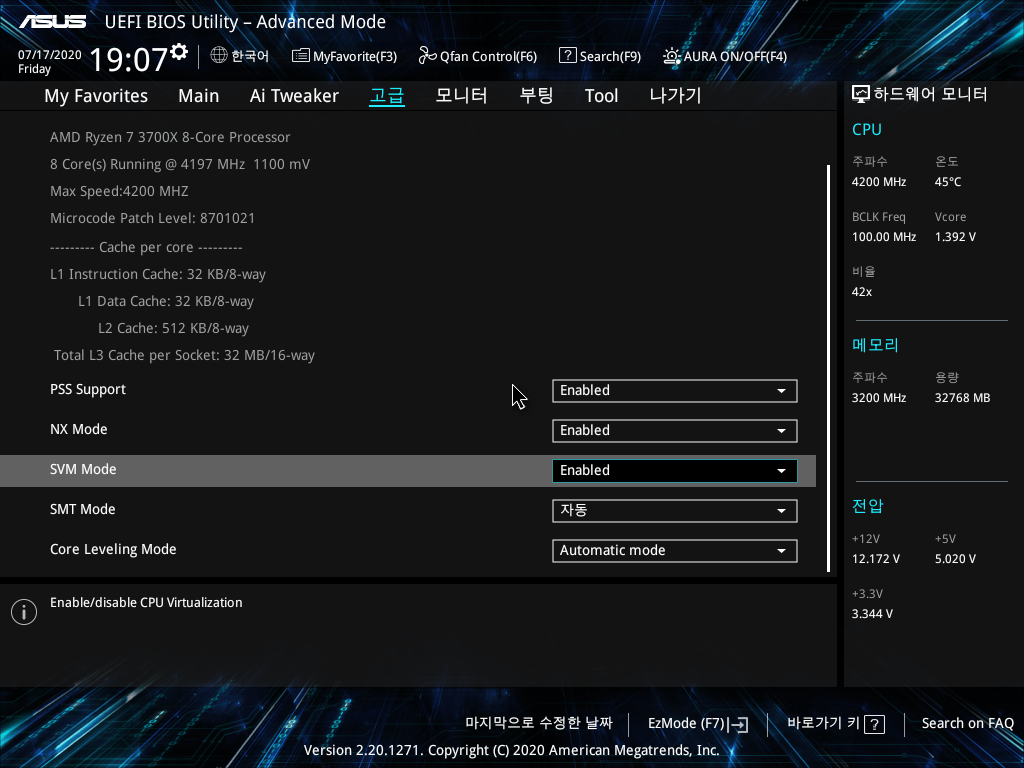This screenshot has height=768, width=1024.
Task: Open the Core Leveling Mode dropdown
Action: click(x=675, y=551)
